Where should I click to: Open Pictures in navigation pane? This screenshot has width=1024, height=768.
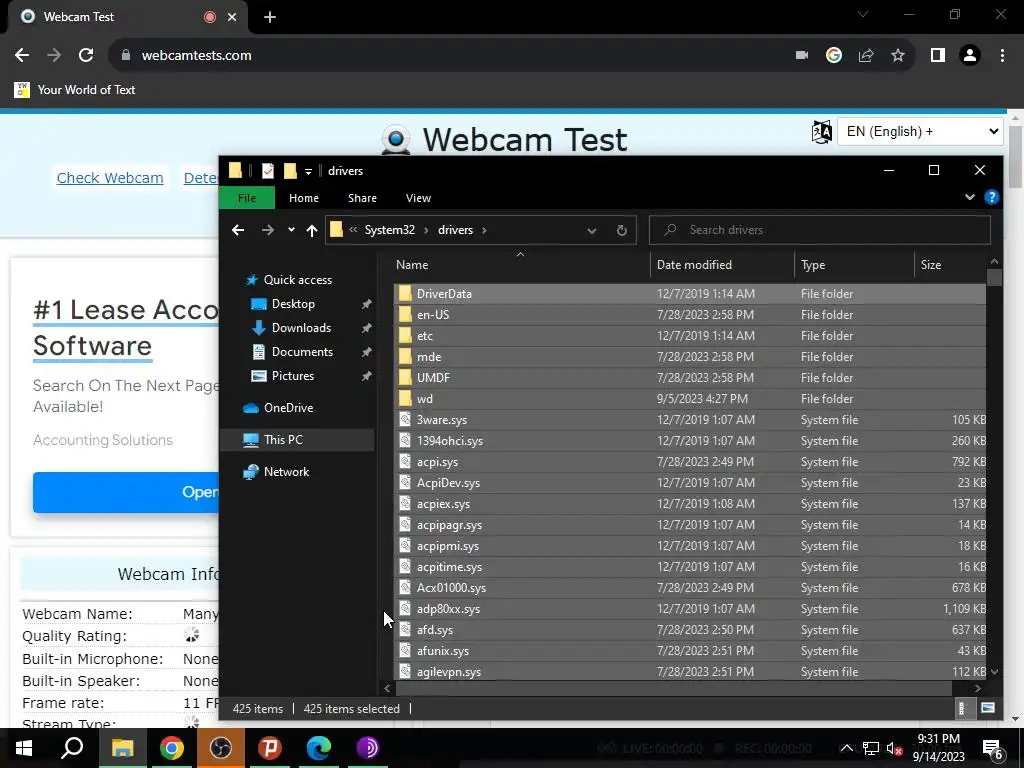click(293, 376)
